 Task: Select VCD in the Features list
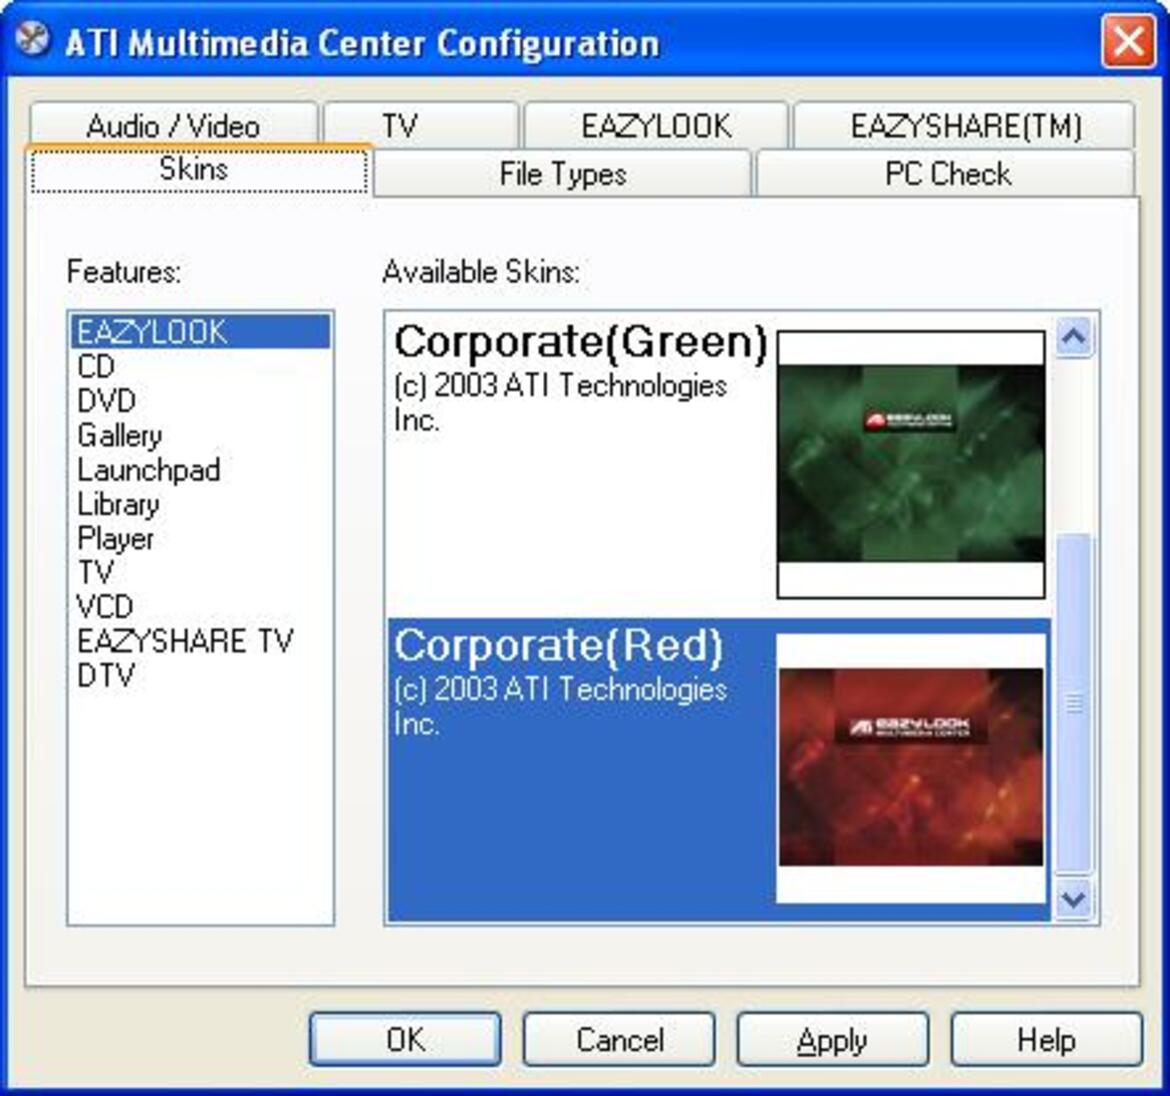coord(200,607)
